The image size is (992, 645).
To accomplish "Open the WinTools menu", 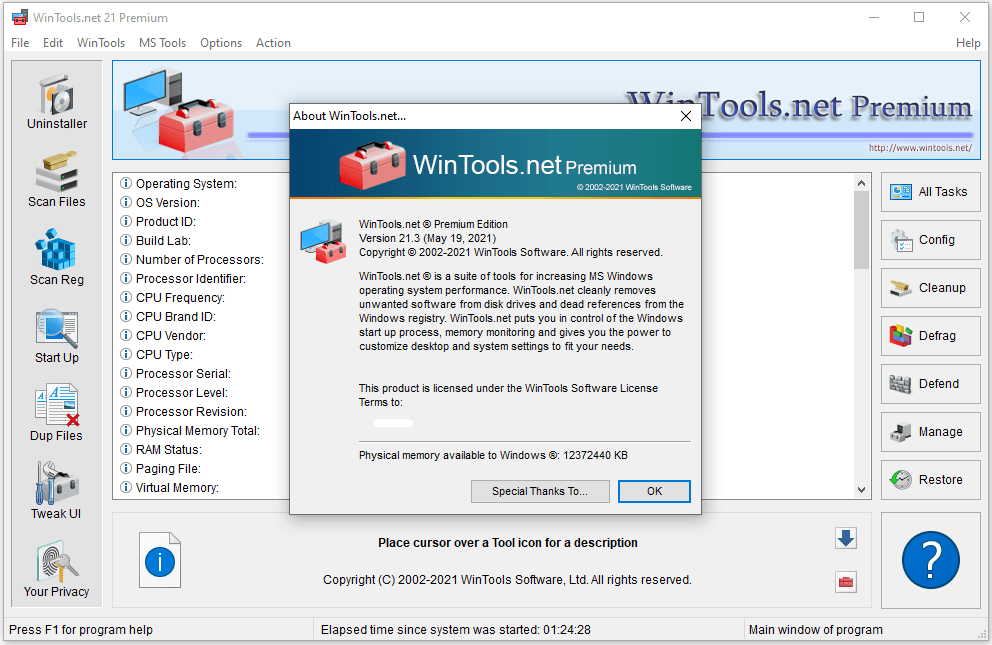I will click(x=101, y=43).
